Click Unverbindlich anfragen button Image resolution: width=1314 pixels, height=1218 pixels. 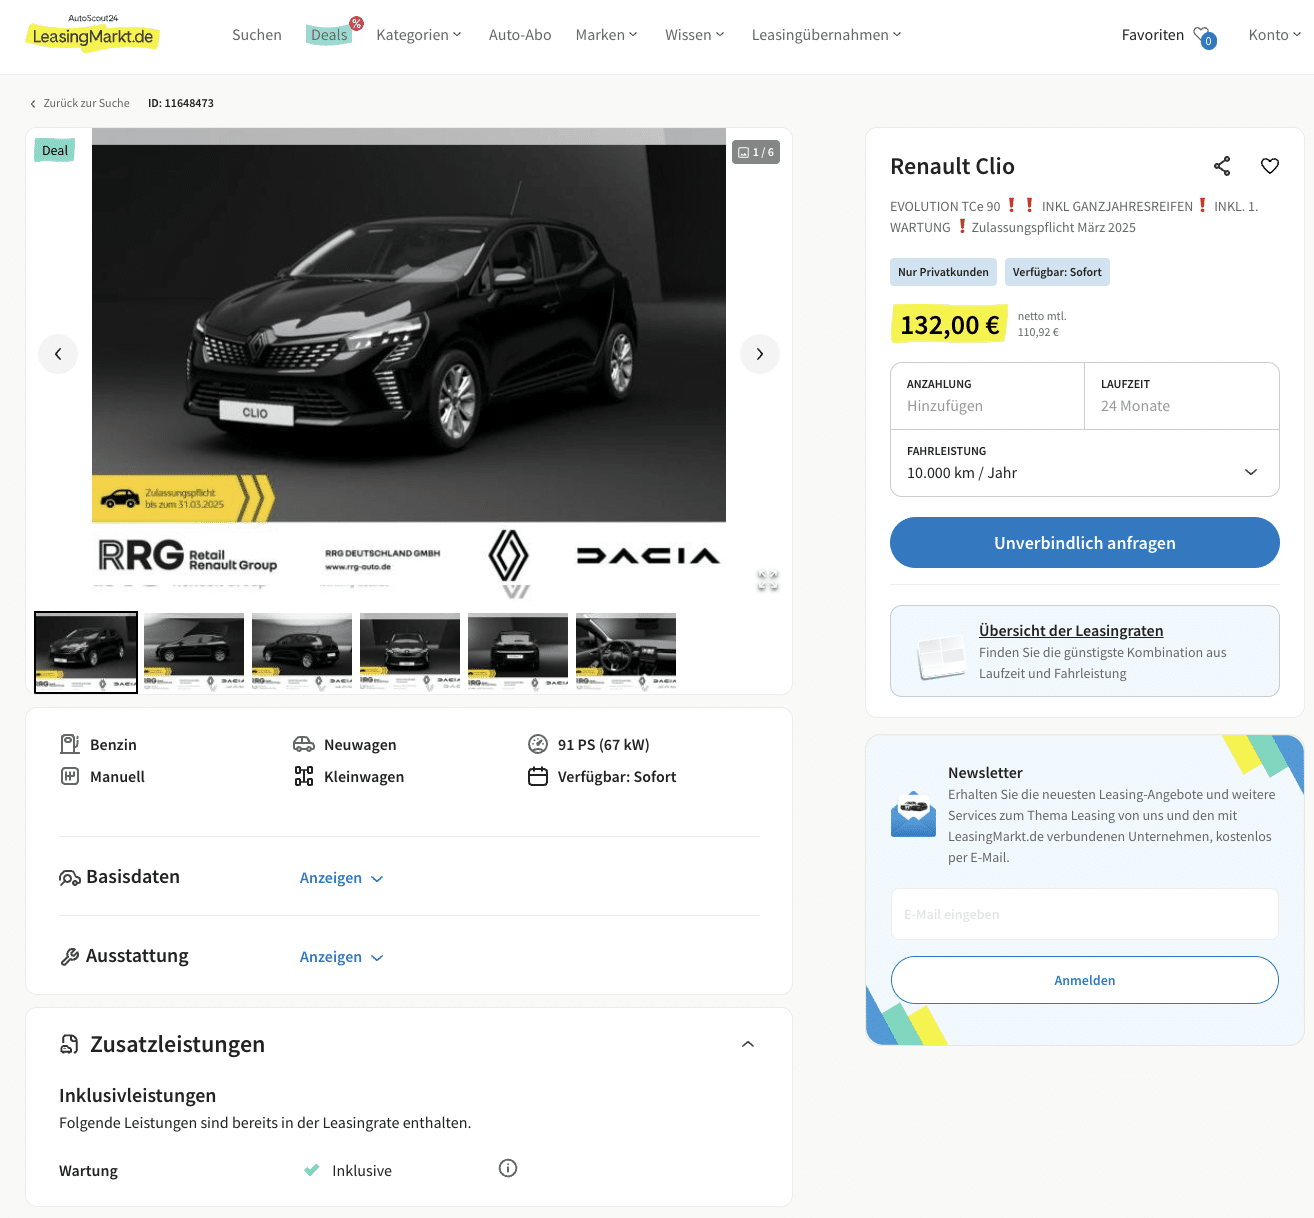click(x=1085, y=543)
